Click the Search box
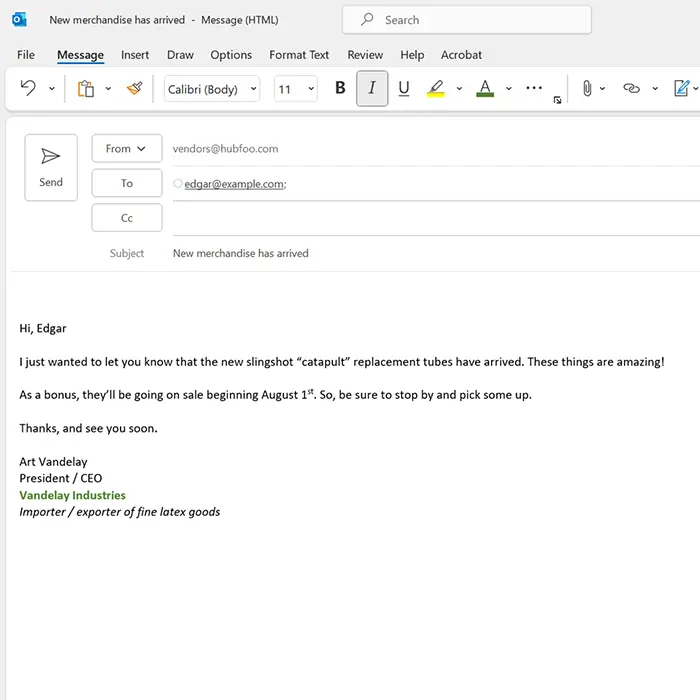 (467, 20)
